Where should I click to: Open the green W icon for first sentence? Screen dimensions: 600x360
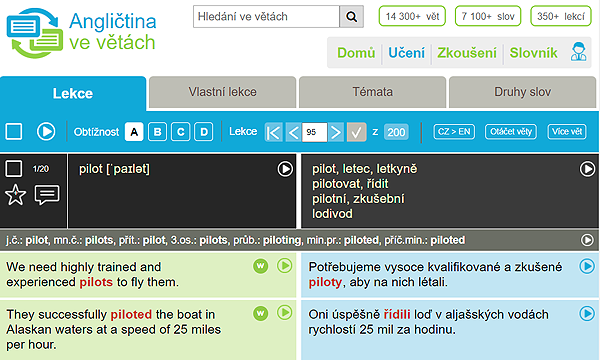point(261,266)
